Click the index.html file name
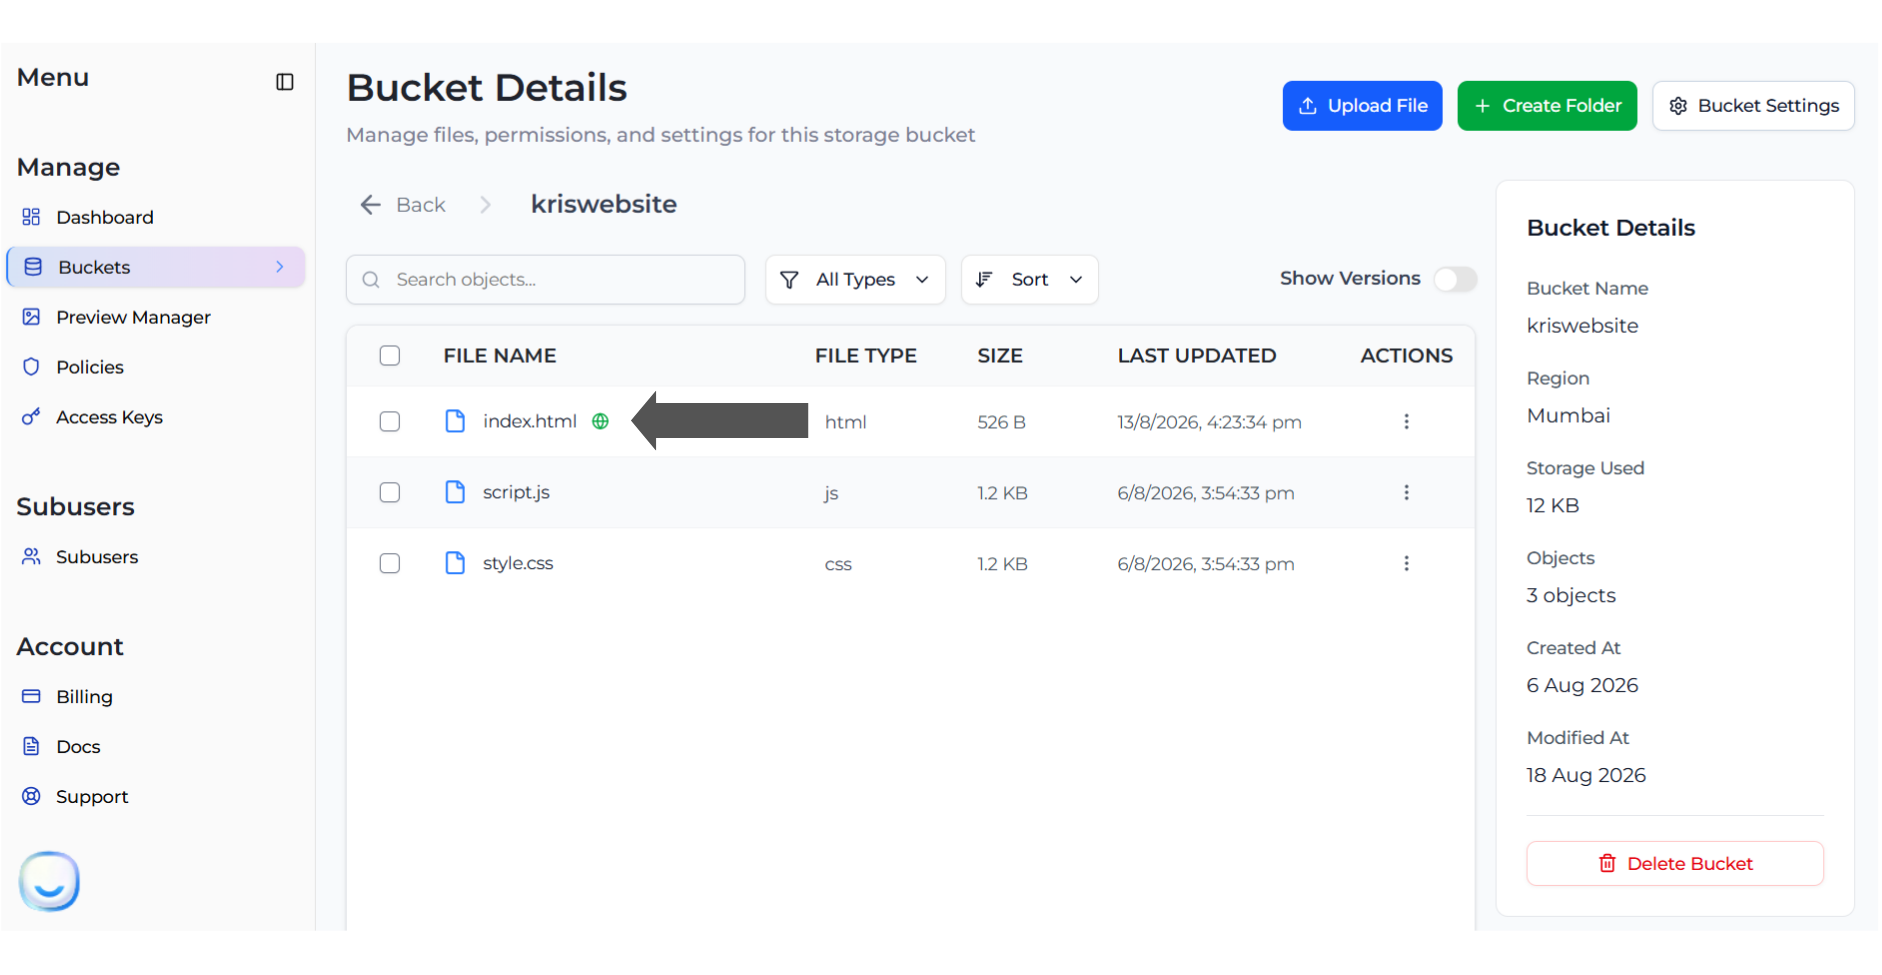Image resolution: width=1882 pixels, height=975 pixels. [530, 421]
